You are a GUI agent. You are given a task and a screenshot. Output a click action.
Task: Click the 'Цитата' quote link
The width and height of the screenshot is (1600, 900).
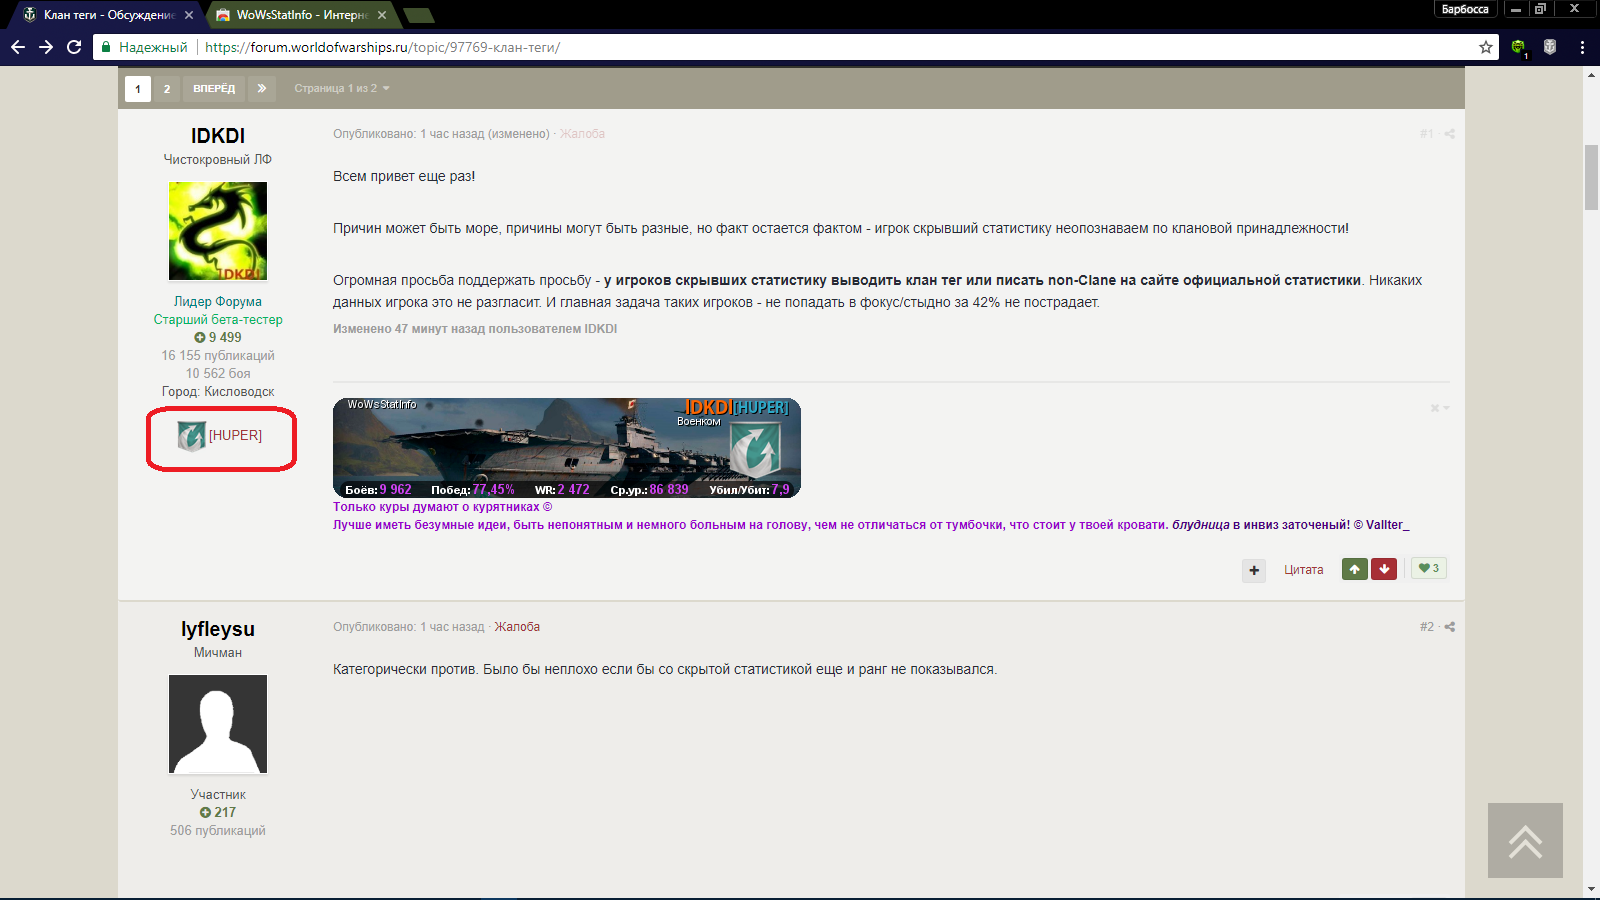1303,570
